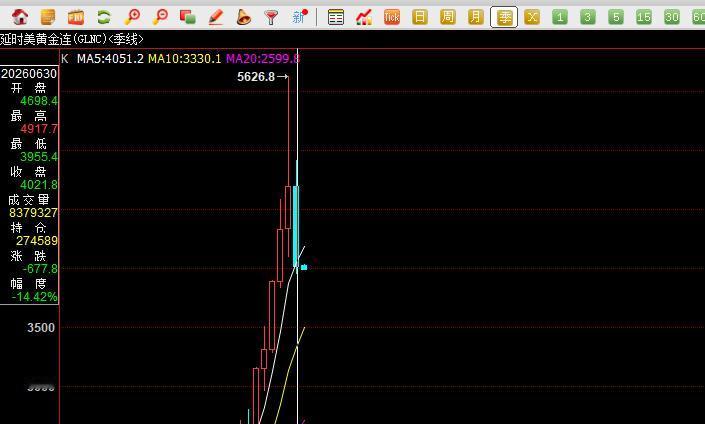The height and width of the screenshot is (424, 705).
Task: Switch to Tick chart view
Action: tap(392, 18)
